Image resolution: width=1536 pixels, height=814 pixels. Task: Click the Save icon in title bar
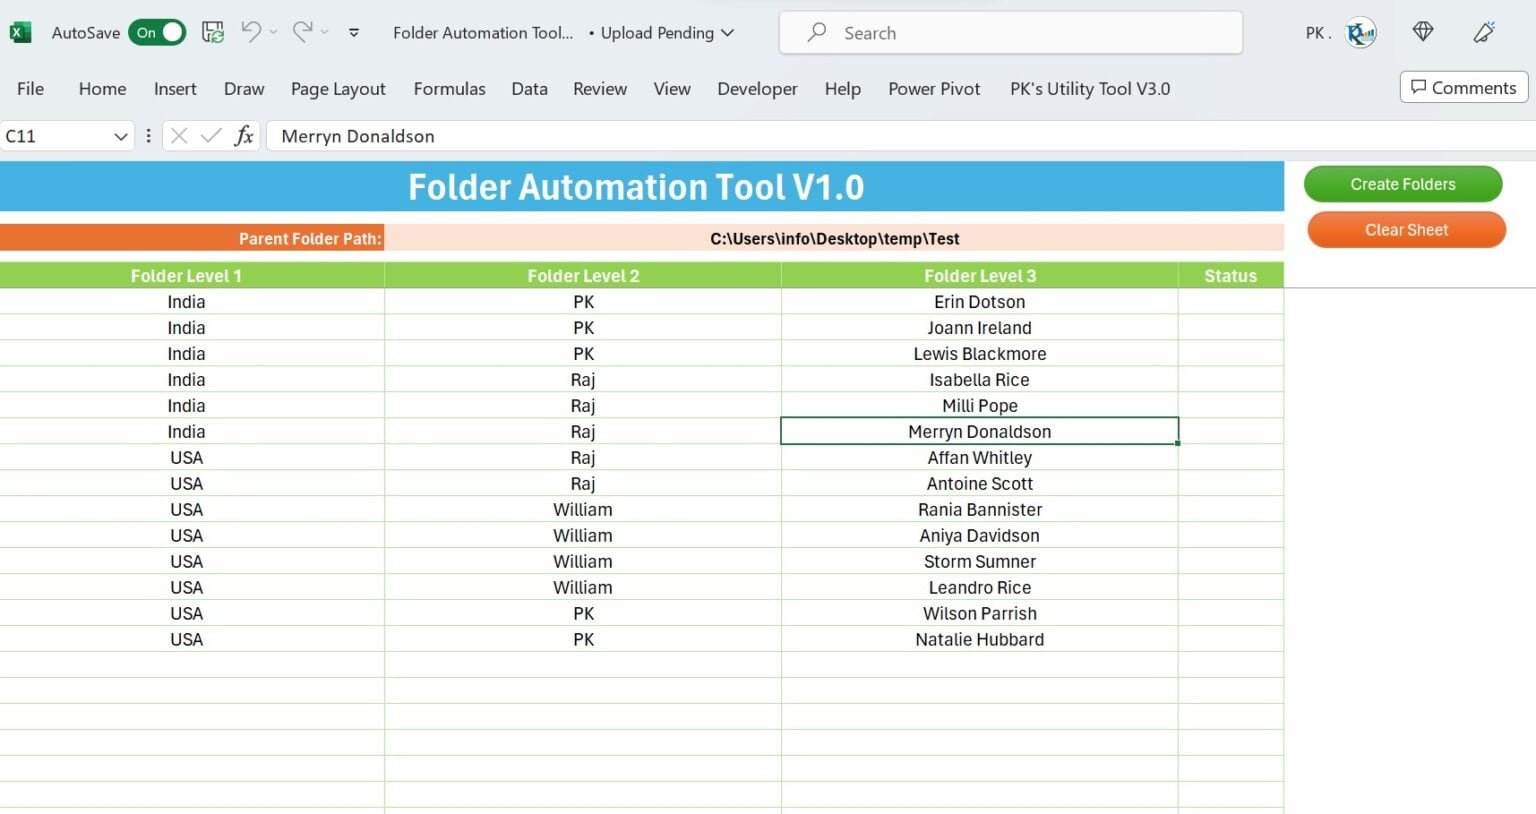tap(213, 32)
